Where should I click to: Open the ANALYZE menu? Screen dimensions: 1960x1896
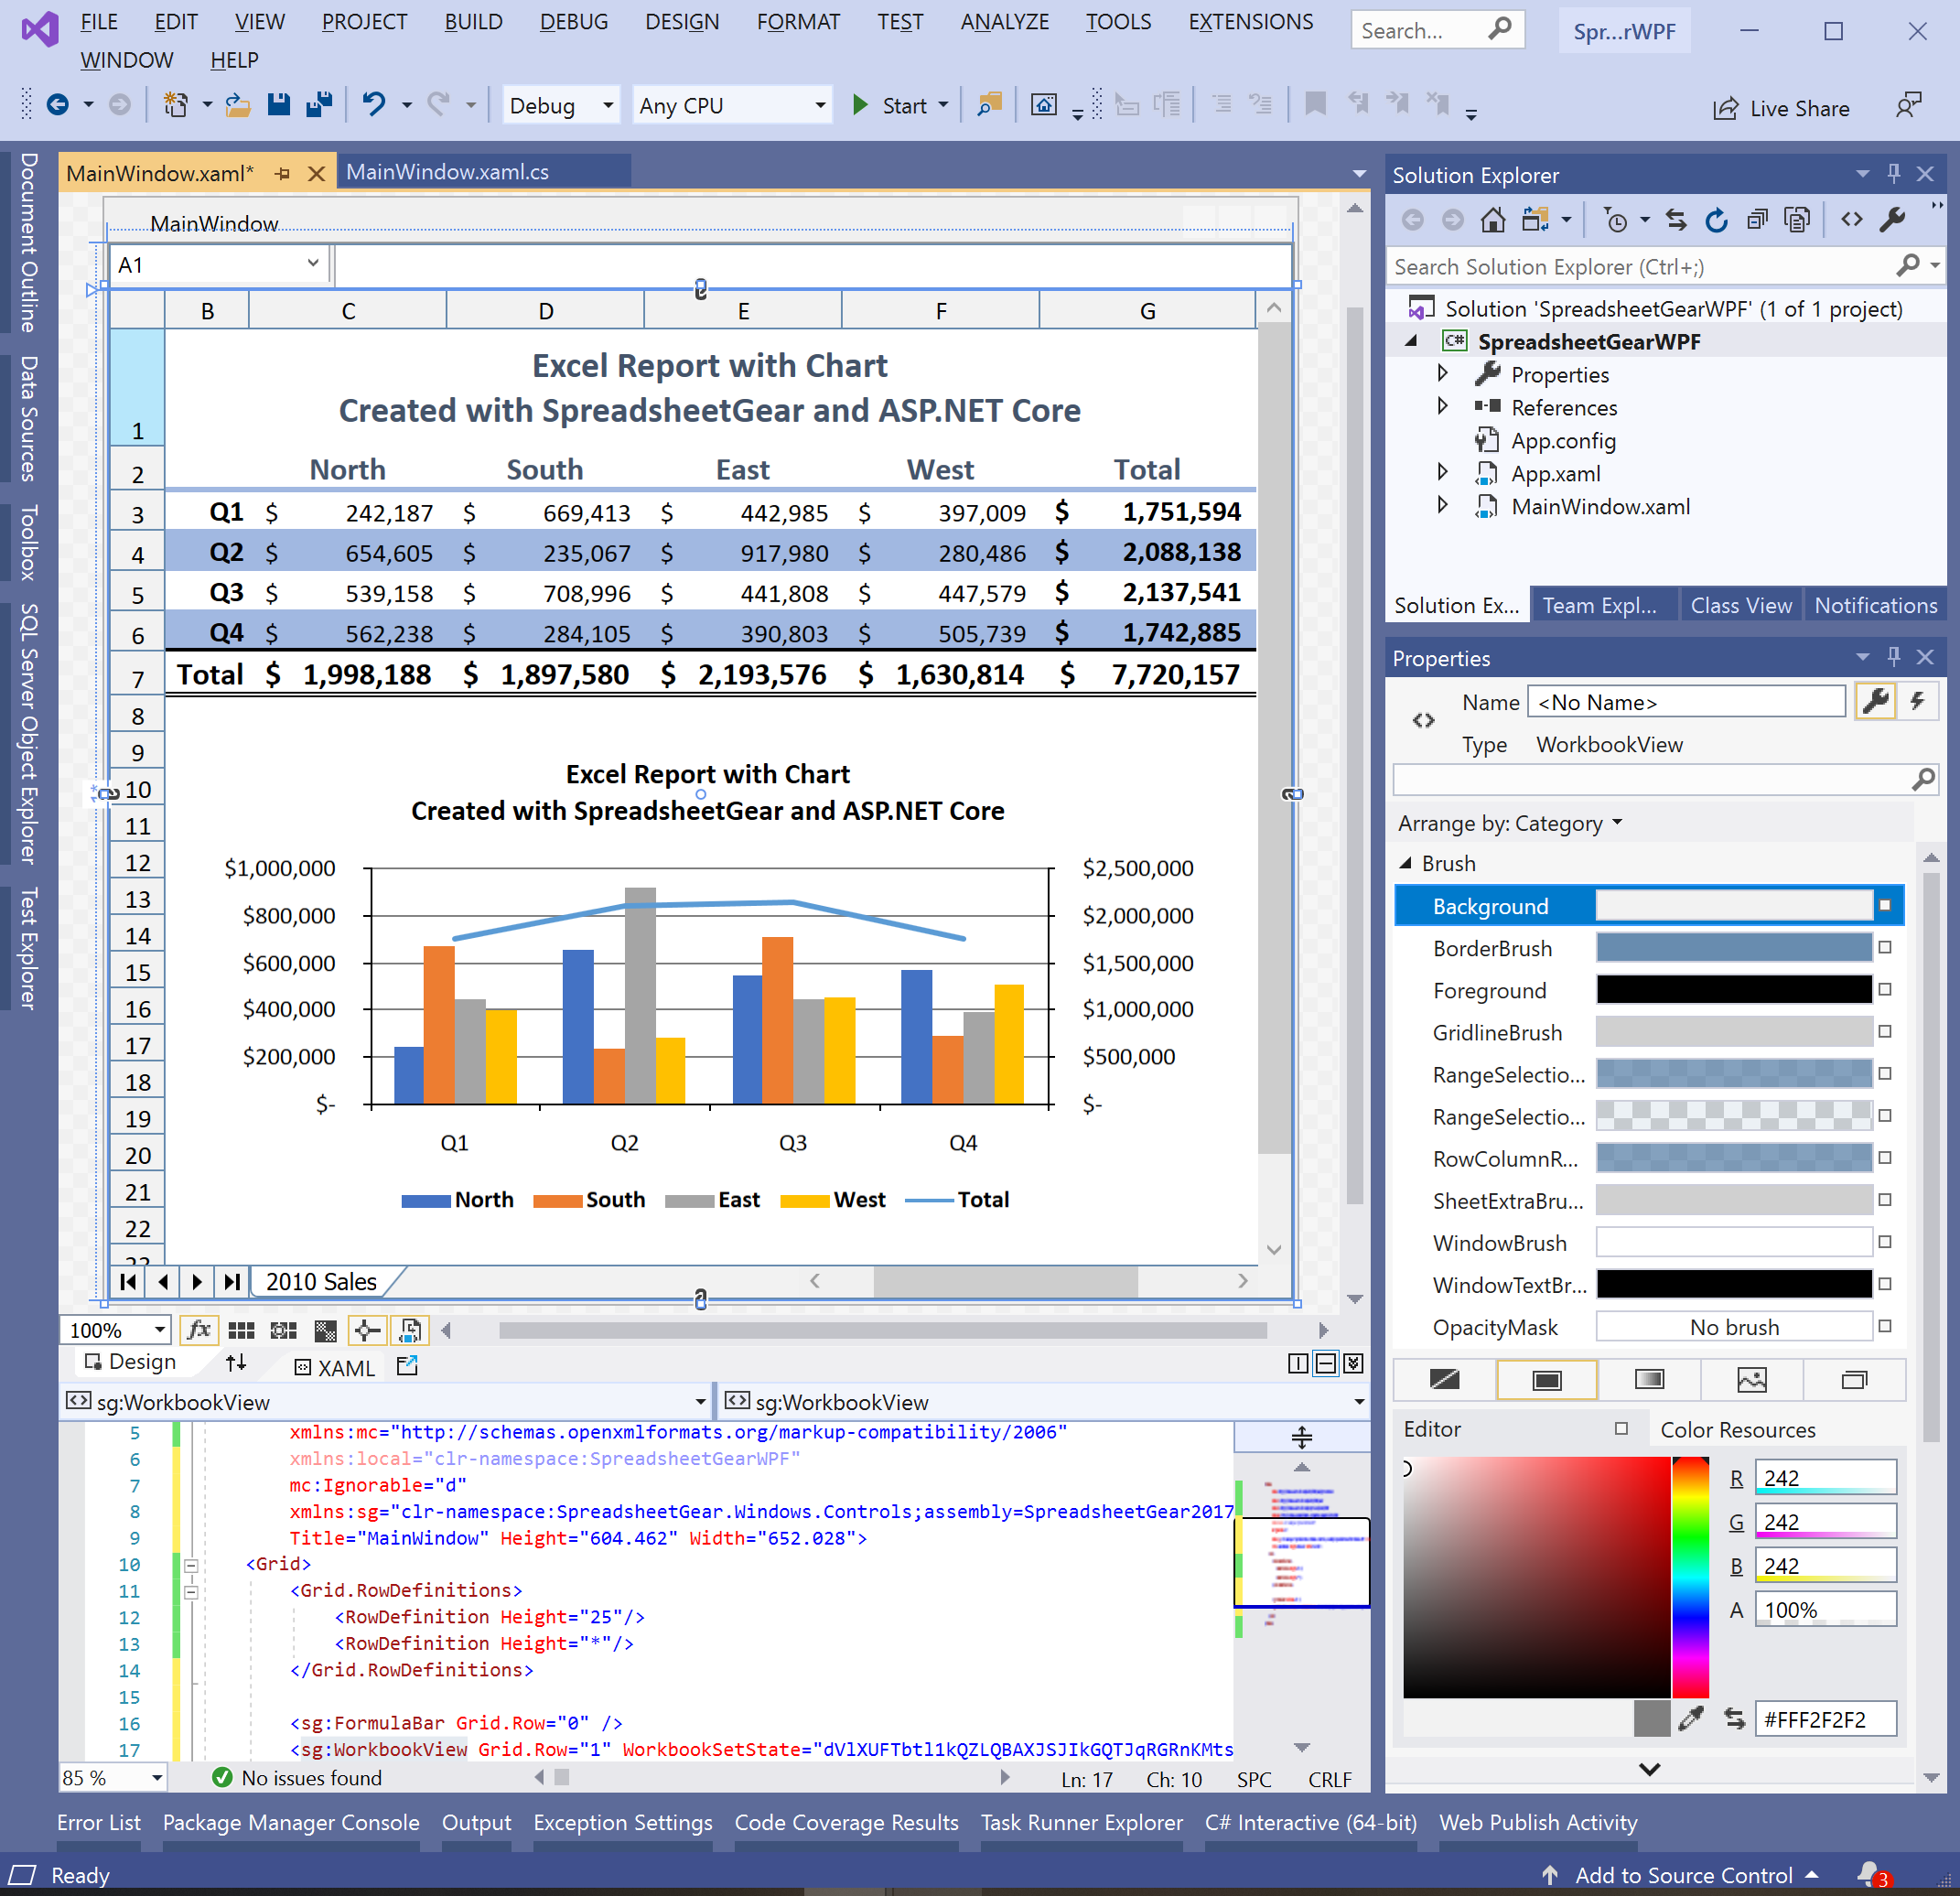[1004, 21]
